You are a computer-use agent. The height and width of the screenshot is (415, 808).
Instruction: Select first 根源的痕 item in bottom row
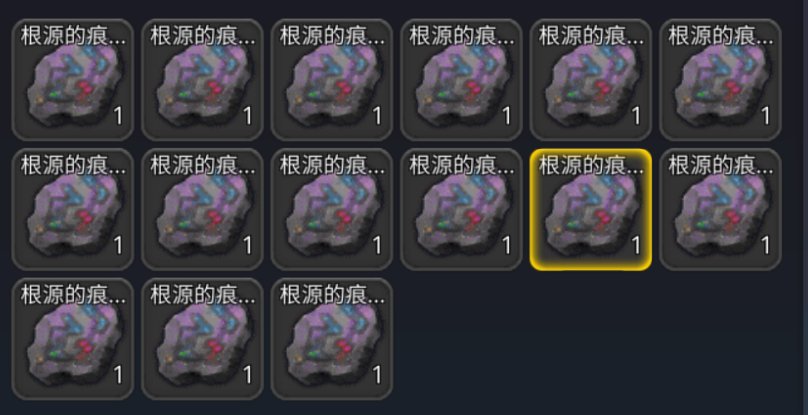73,339
